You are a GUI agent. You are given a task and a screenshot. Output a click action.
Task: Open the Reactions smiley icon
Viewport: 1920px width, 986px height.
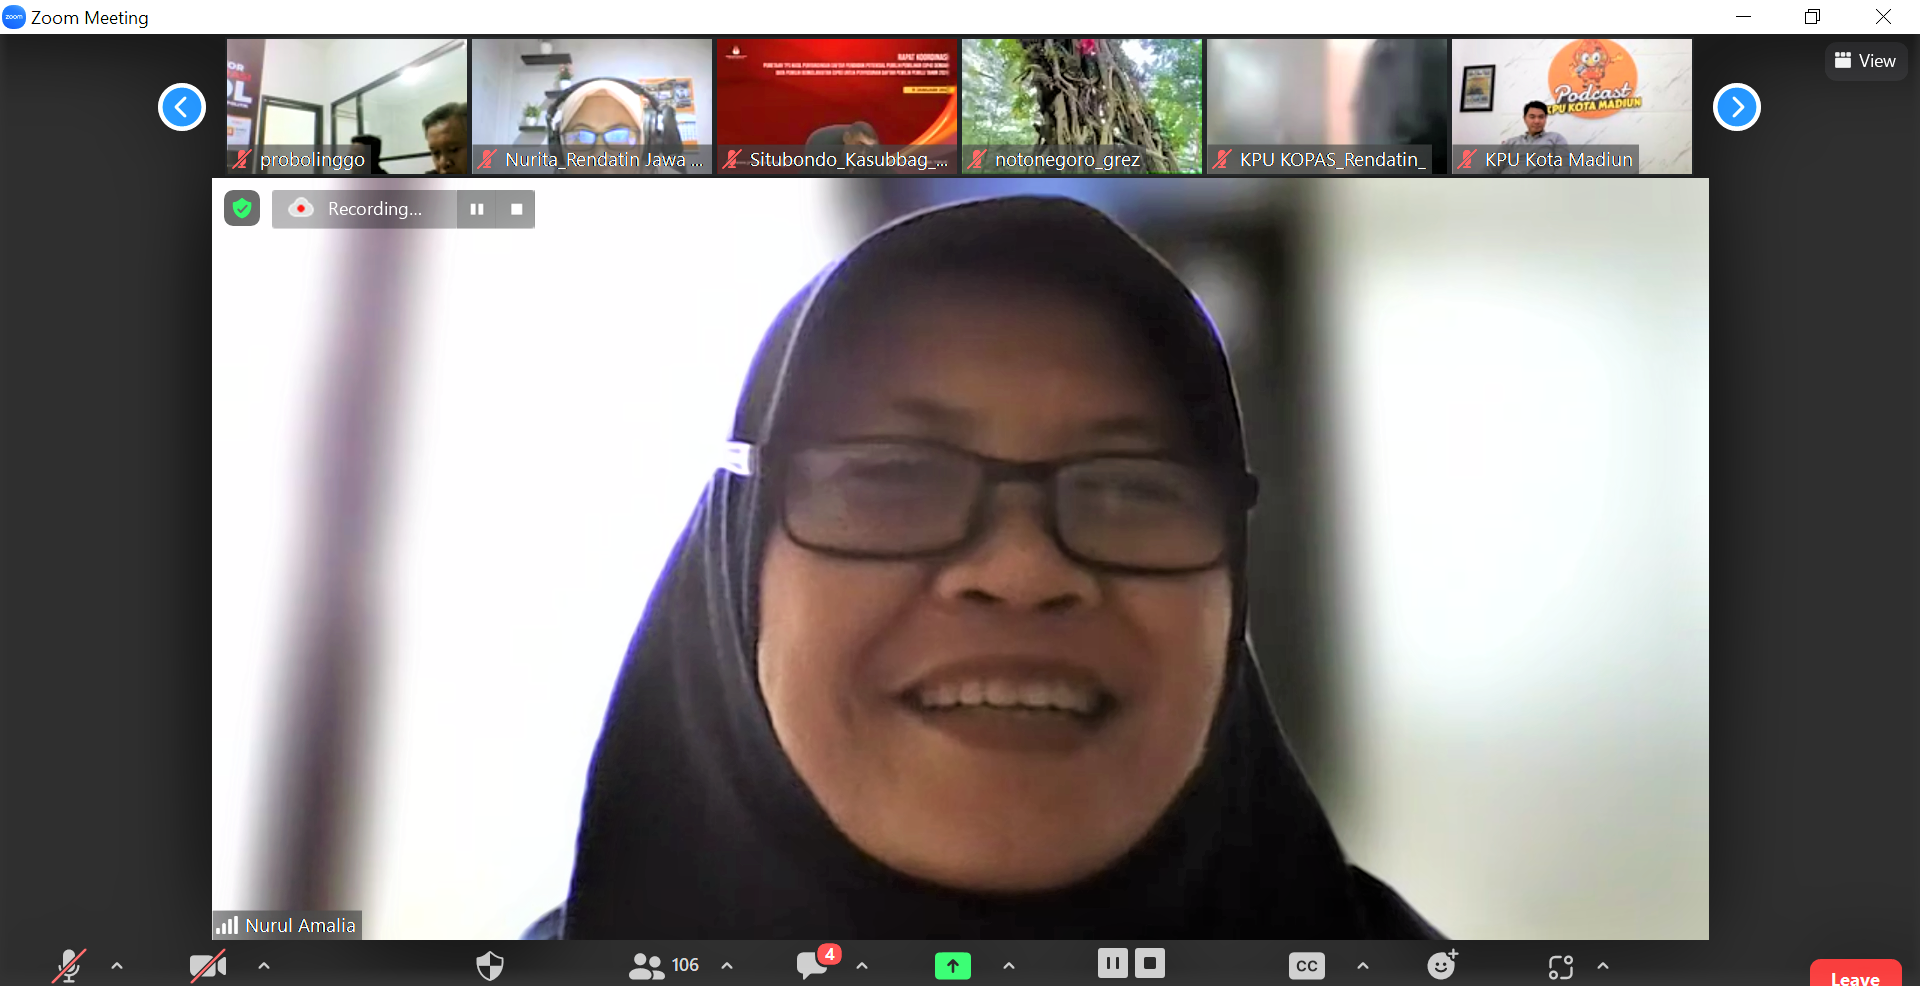pyautogui.click(x=1441, y=965)
